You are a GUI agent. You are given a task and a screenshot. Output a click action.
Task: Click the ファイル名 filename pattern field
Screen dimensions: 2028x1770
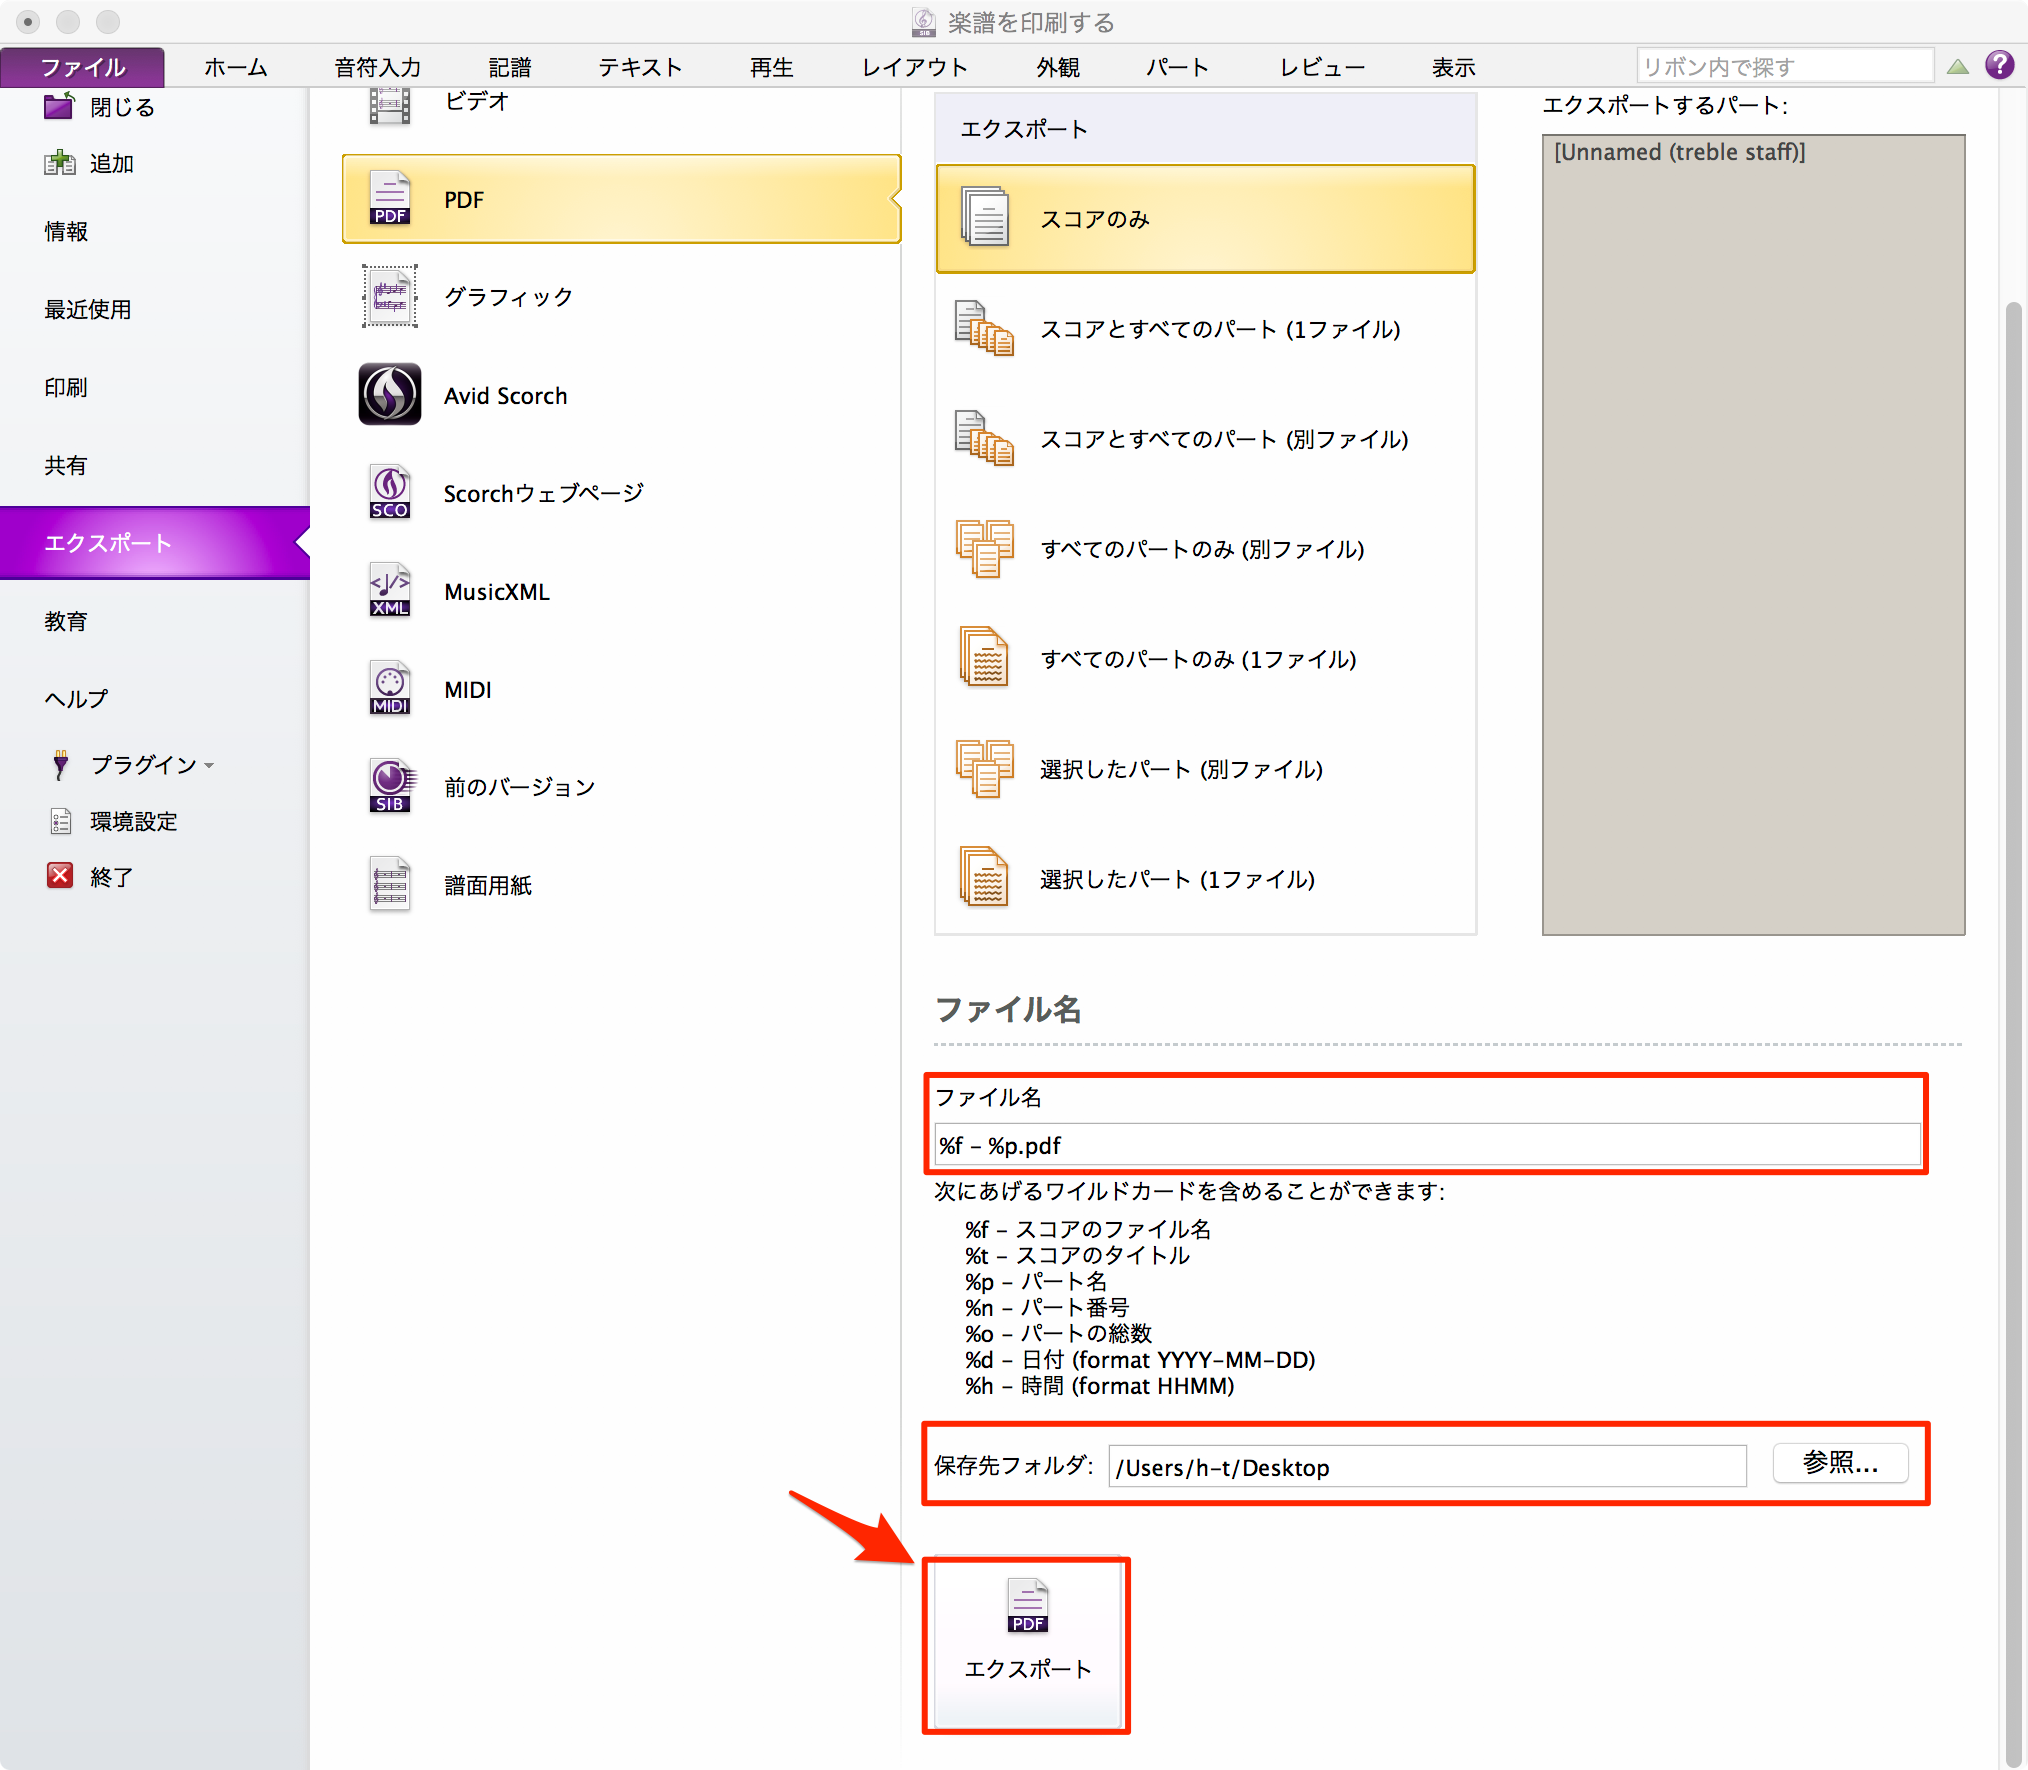point(1427,1144)
